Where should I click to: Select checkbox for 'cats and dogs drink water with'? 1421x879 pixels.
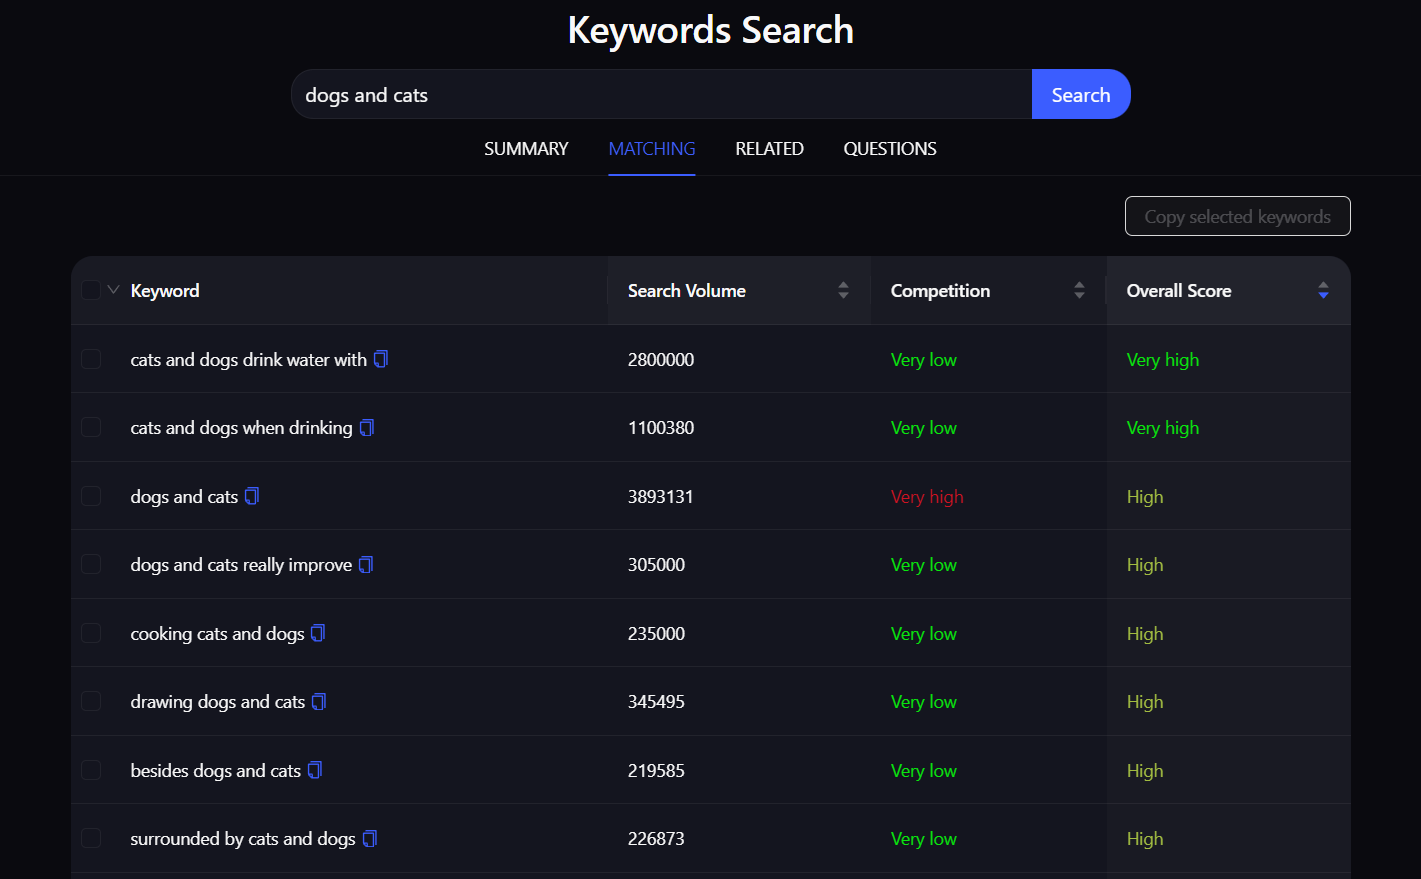[x=91, y=359]
